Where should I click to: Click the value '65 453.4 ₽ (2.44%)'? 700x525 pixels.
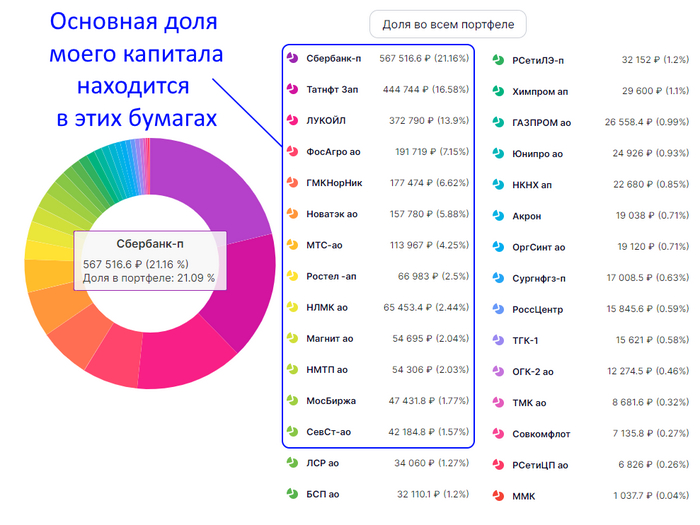426,307
